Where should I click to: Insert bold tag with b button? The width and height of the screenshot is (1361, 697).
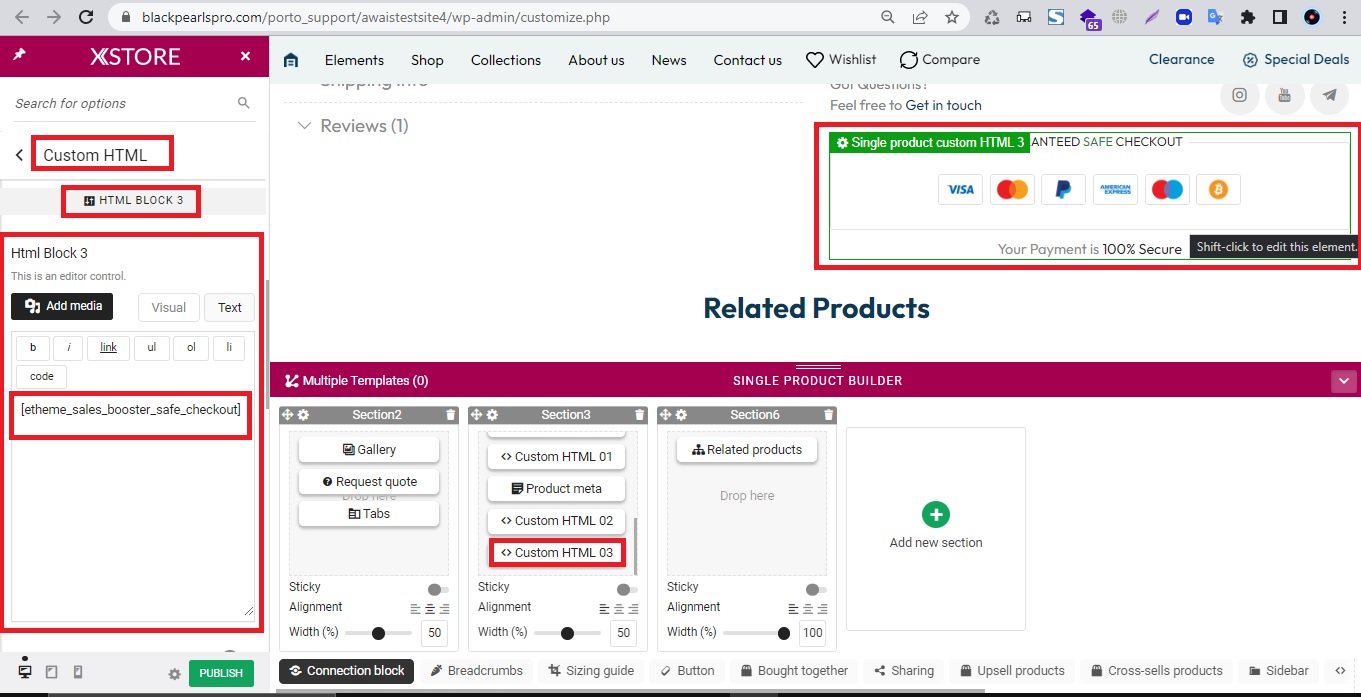[x=33, y=347]
